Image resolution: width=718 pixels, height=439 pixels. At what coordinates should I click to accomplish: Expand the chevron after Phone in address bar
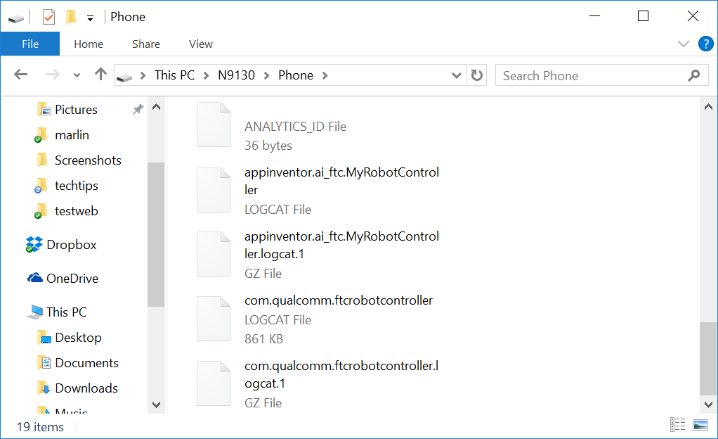coord(325,76)
